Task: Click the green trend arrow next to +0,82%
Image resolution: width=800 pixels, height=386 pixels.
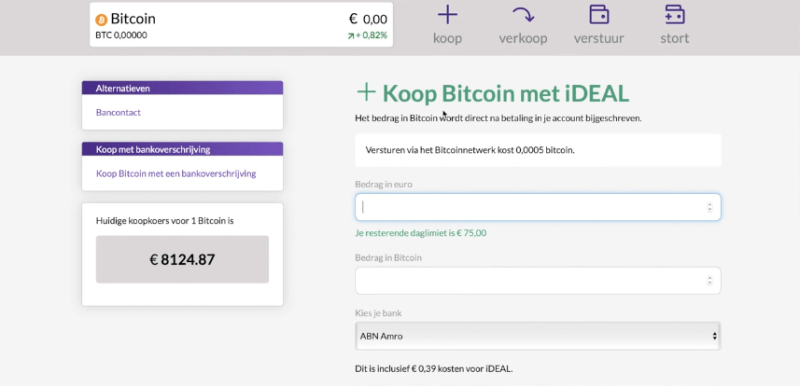Action: point(351,36)
